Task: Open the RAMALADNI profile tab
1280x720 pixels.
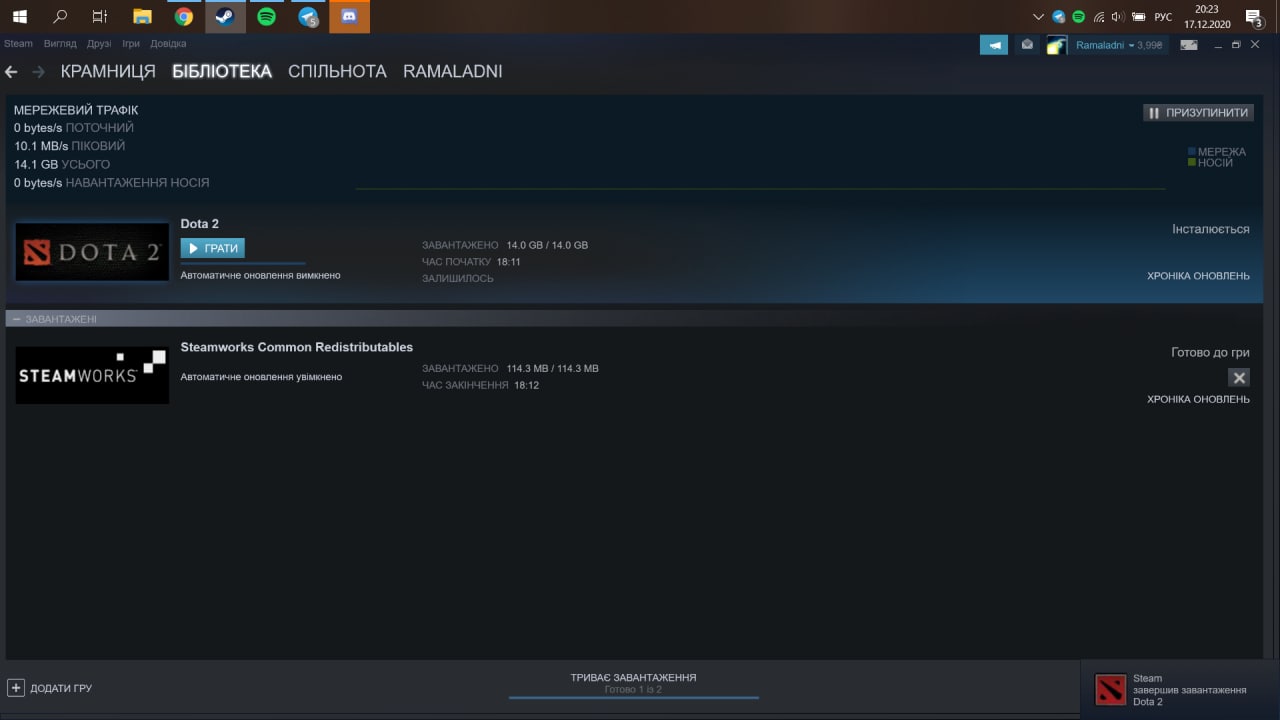Action: pyautogui.click(x=453, y=72)
